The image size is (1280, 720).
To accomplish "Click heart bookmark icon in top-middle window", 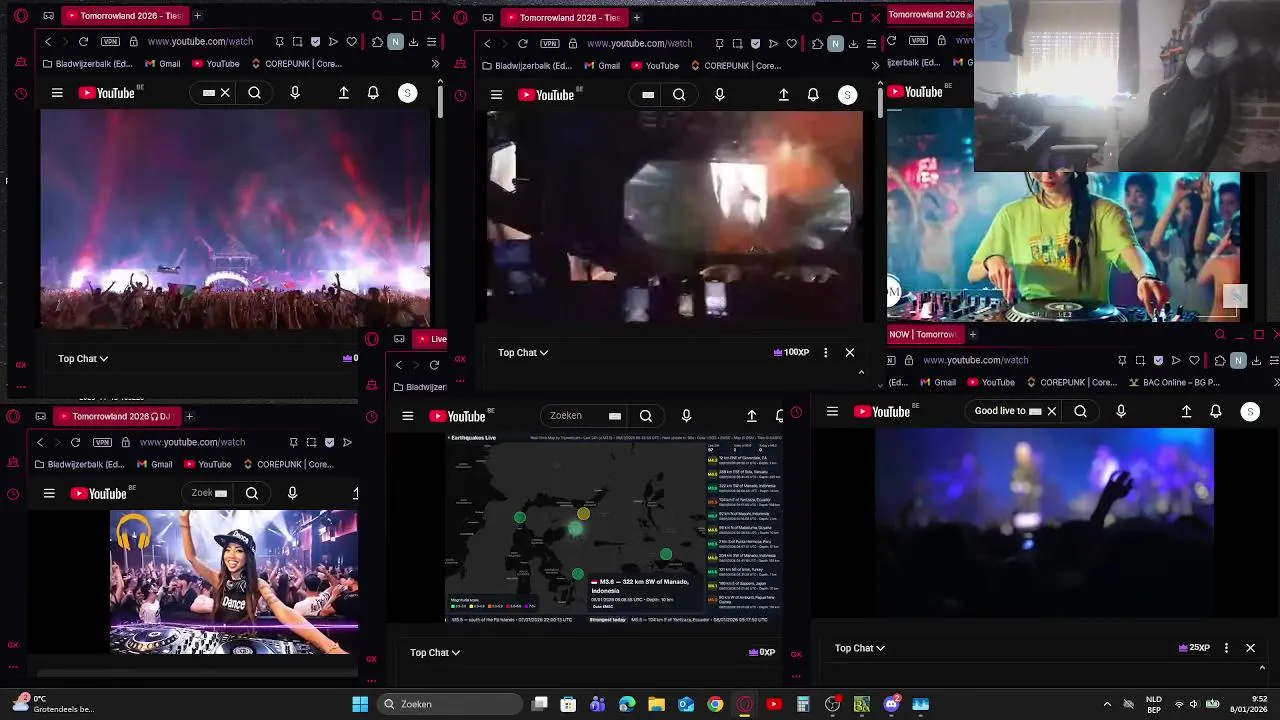I will 791,44.
